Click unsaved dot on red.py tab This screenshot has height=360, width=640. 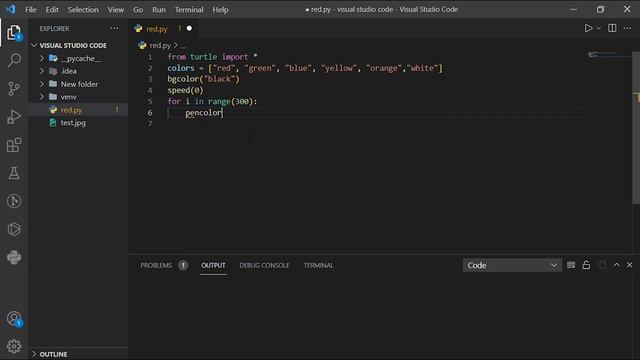coord(189,28)
